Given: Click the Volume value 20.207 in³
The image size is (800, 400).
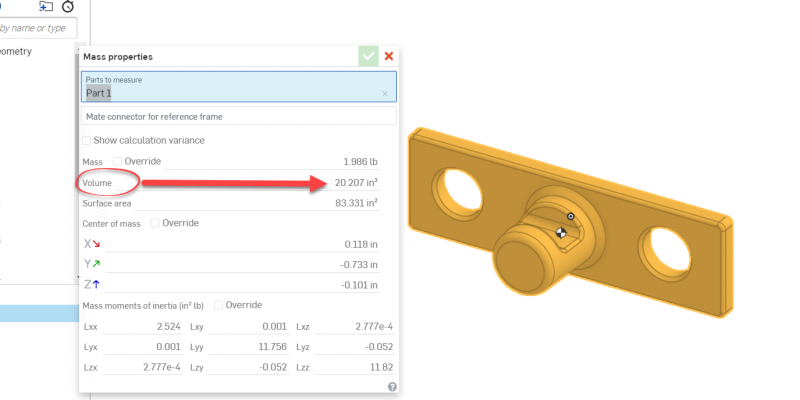Looking at the screenshot, I should [x=356, y=183].
